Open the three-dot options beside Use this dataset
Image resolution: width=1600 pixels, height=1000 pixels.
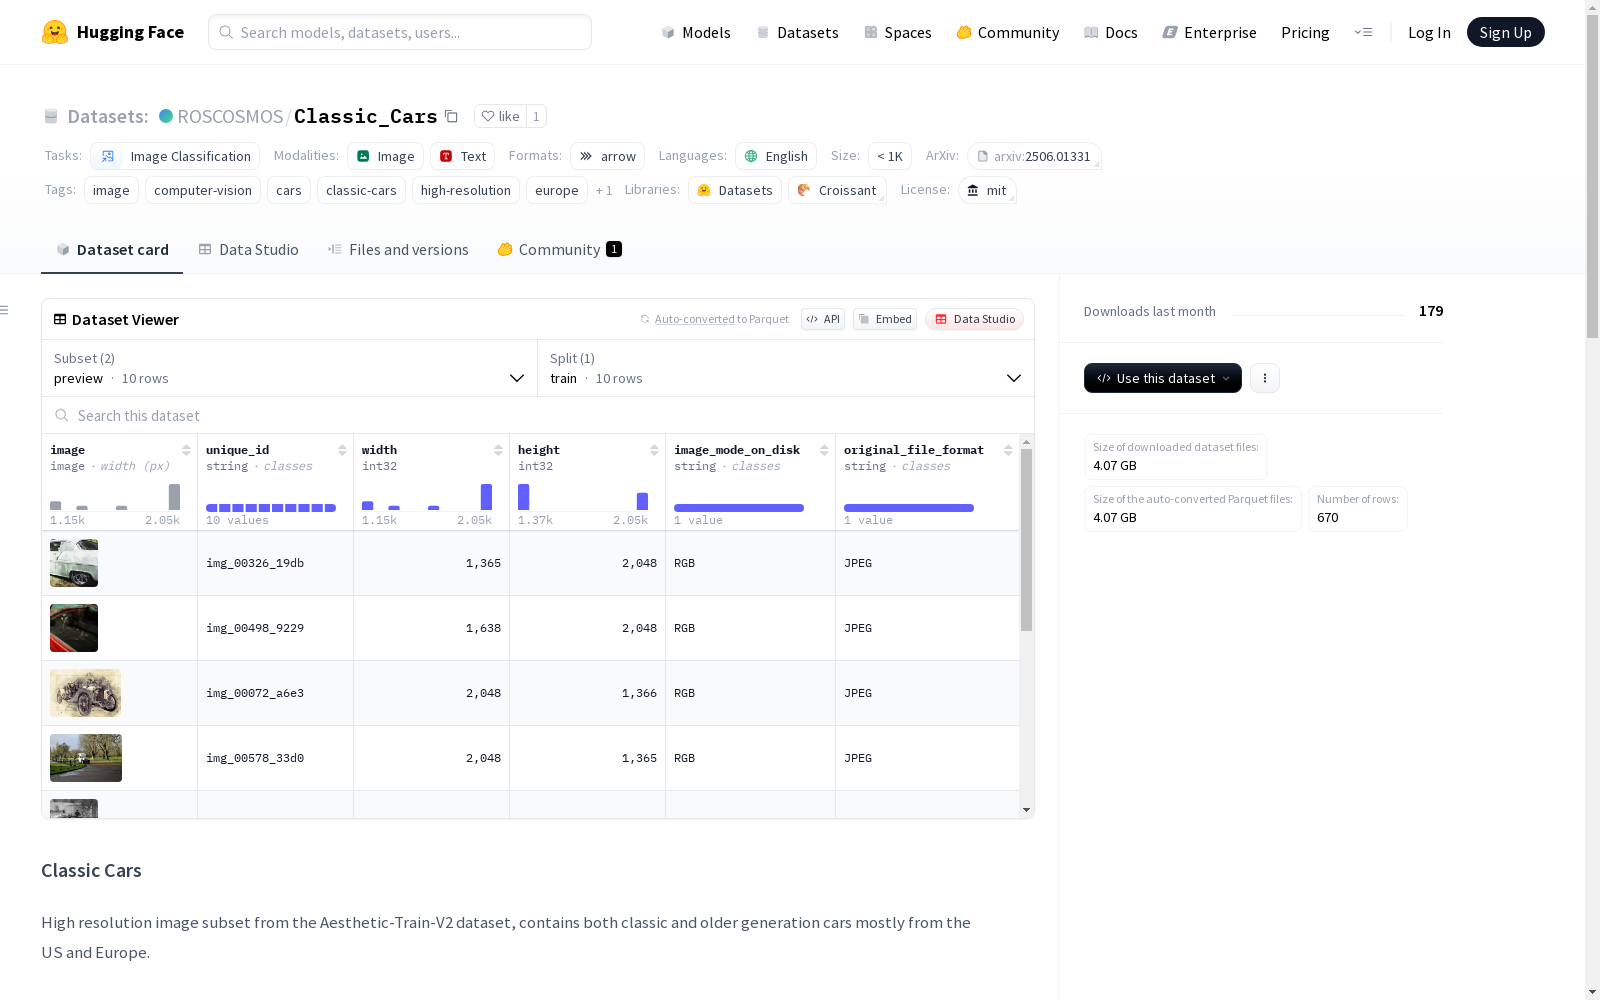(x=1265, y=378)
